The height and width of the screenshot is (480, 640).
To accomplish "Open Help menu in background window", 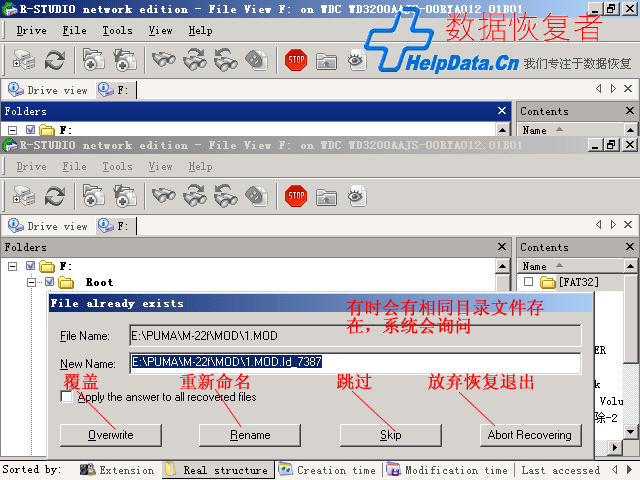I will [x=200, y=31].
